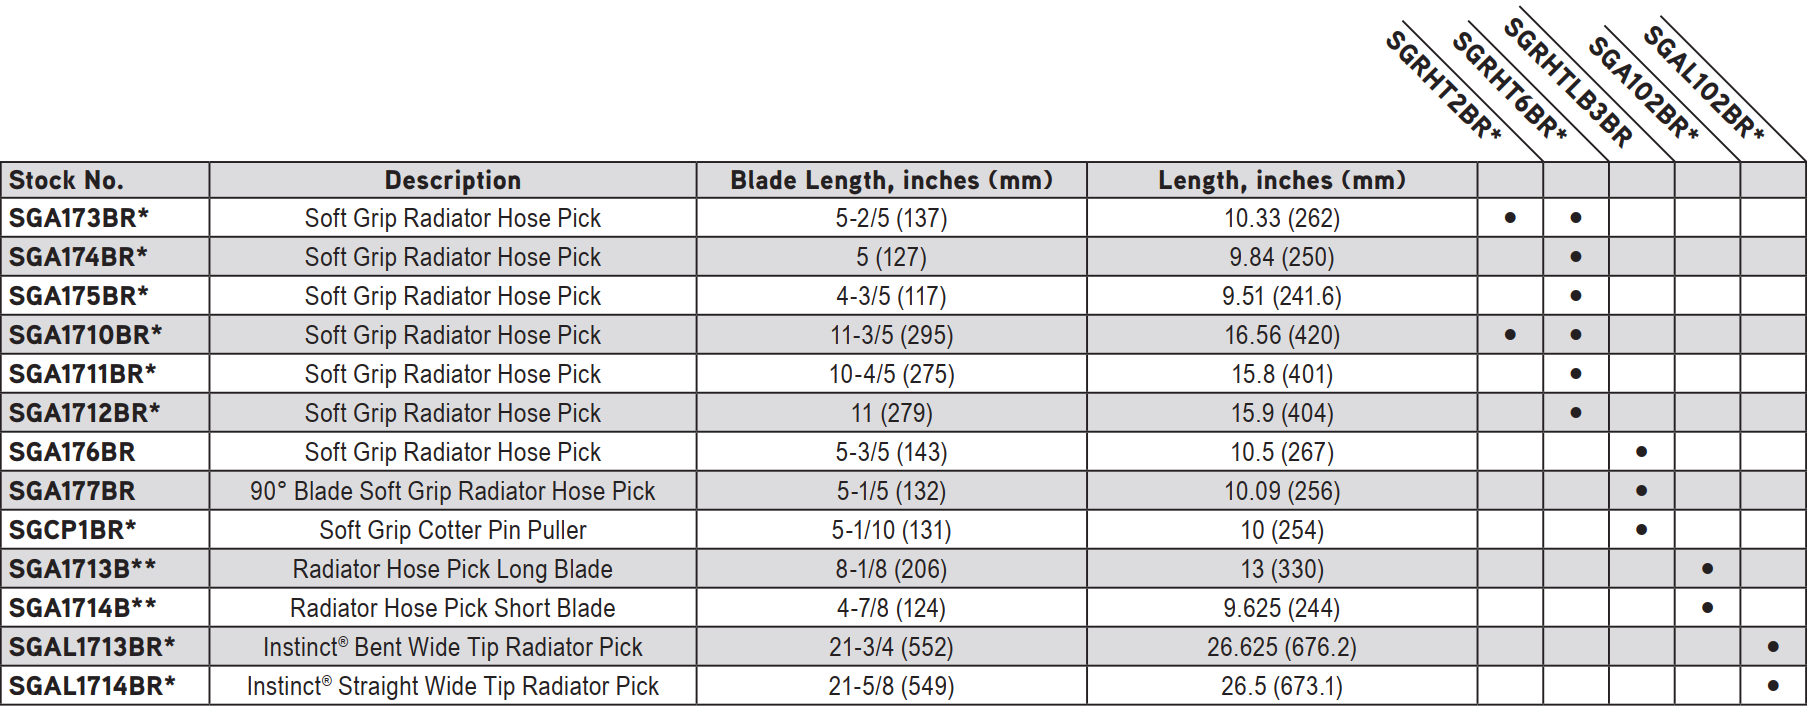The height and width of the screenshot is (706, 1807).
Task: Click the Description column header
Action: click(453, 180)
